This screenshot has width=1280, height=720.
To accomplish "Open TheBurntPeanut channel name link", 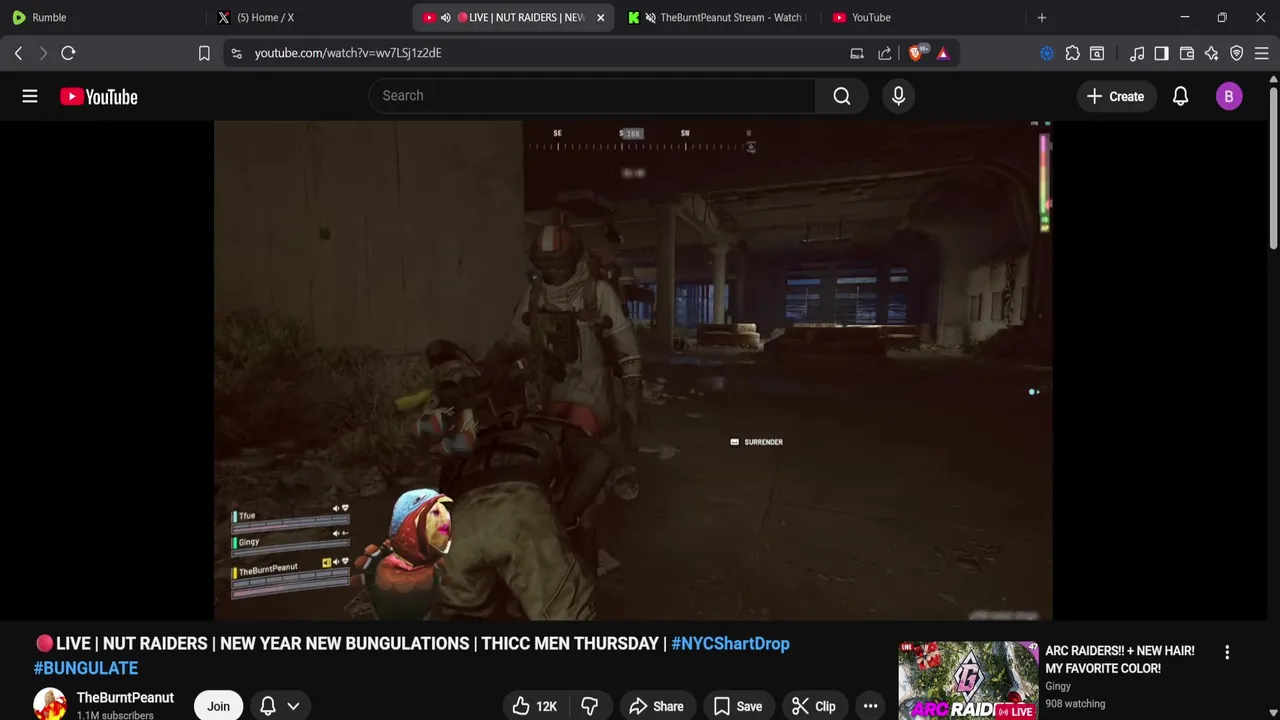I will coord(125,698).
